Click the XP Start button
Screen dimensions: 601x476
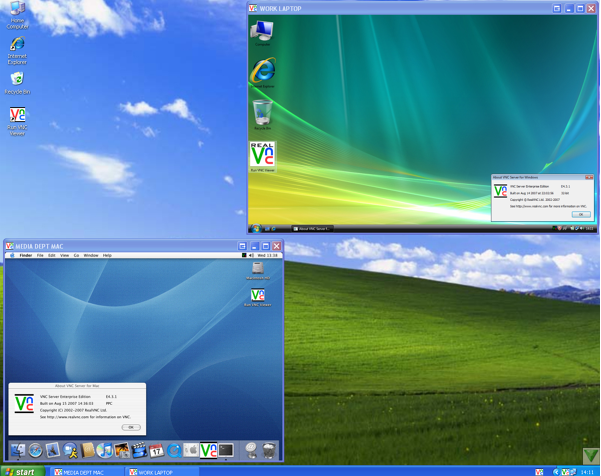click(x=22, y=471)
